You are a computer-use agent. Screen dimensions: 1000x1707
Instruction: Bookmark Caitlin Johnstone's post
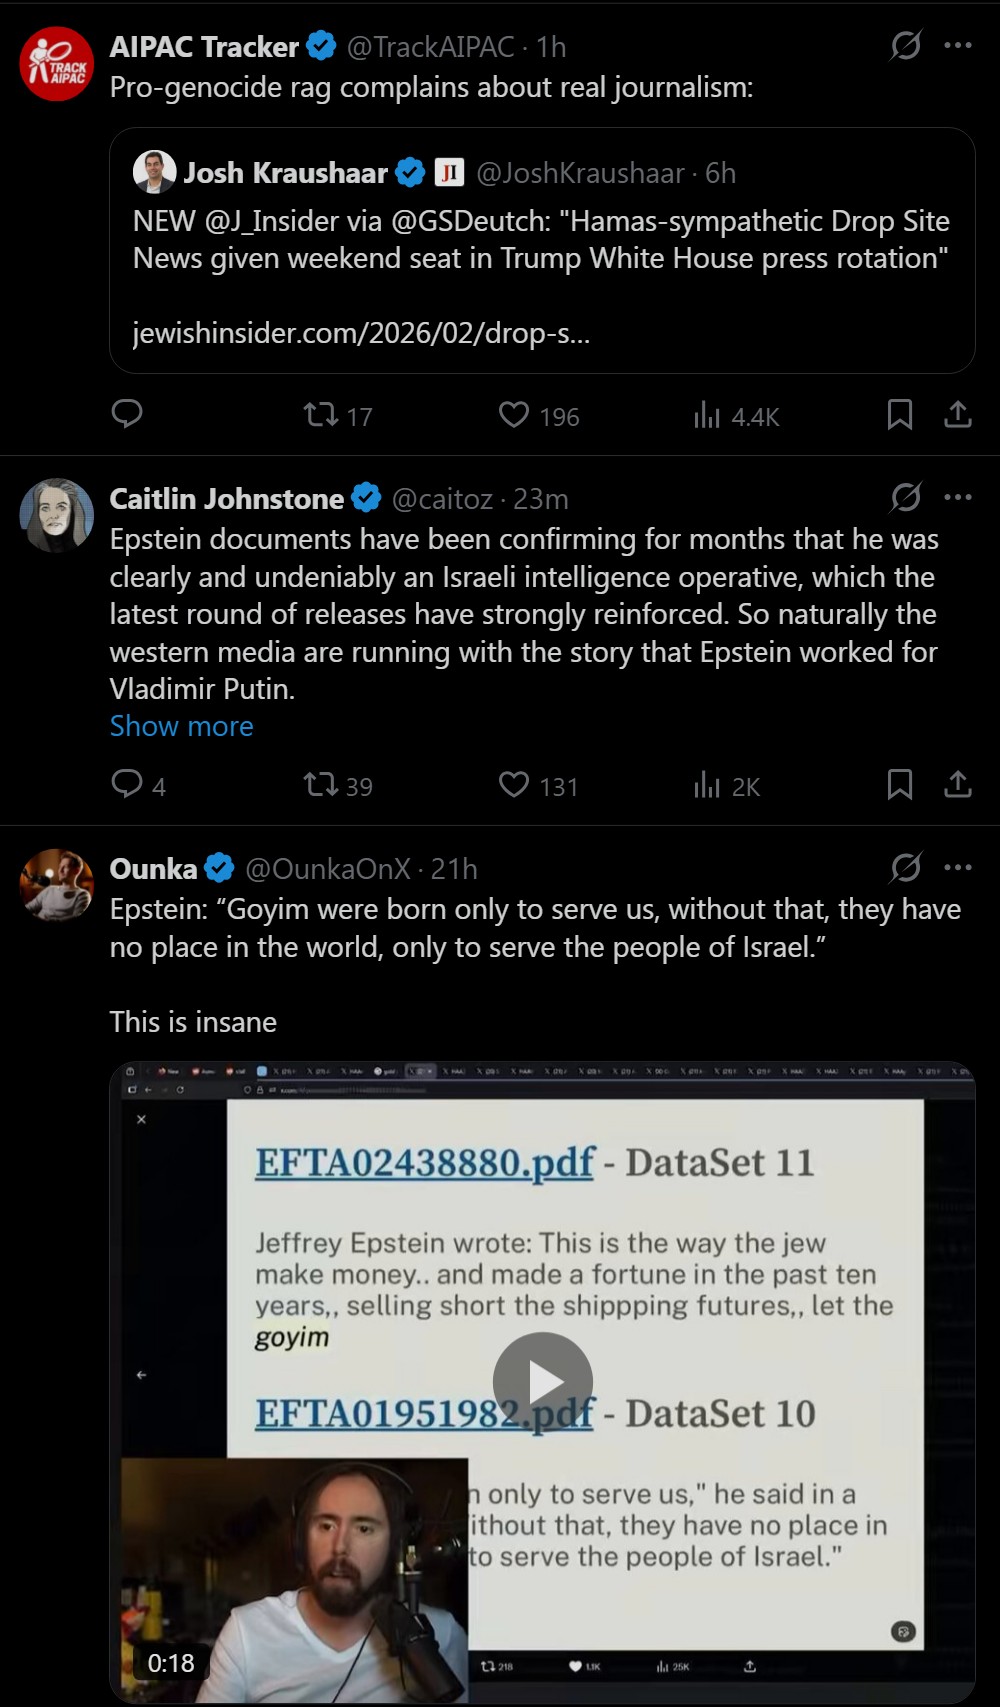click(x=899, y=784)
